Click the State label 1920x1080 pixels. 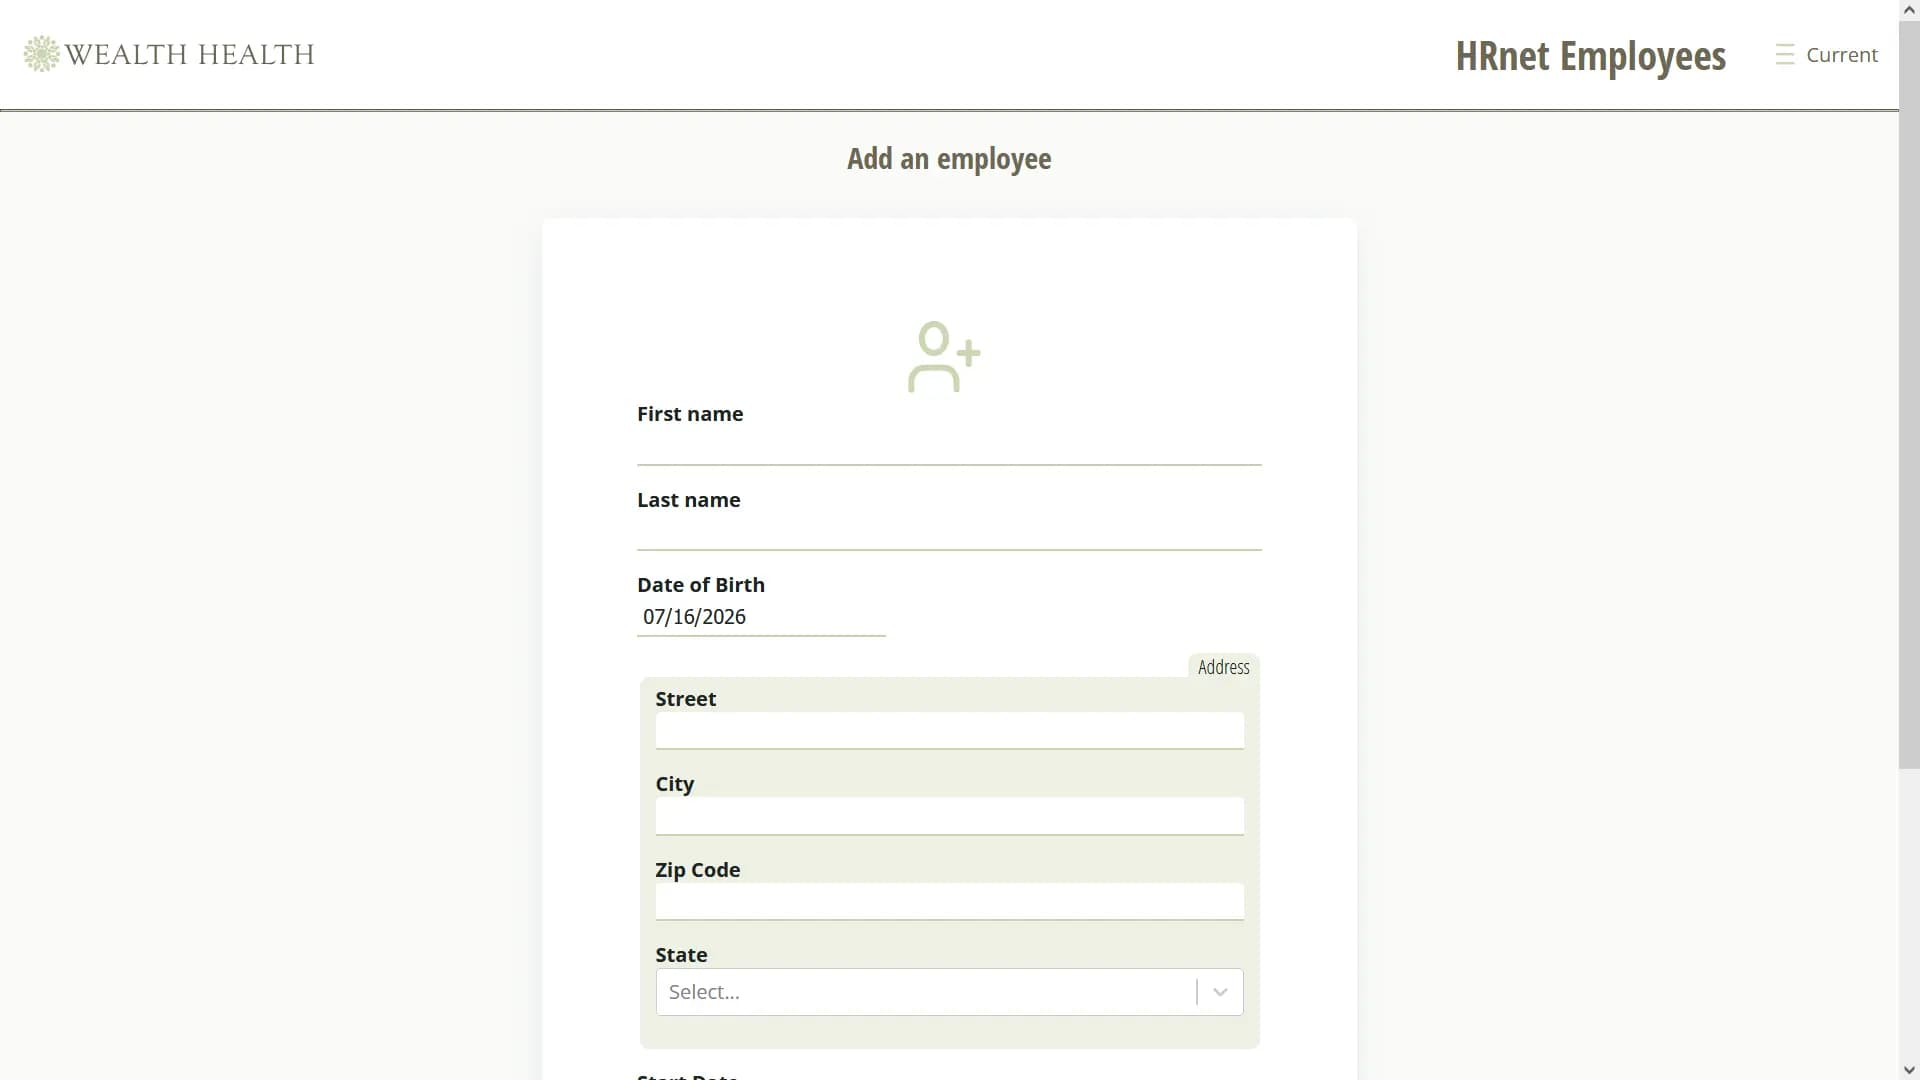(x=681, y=955)
